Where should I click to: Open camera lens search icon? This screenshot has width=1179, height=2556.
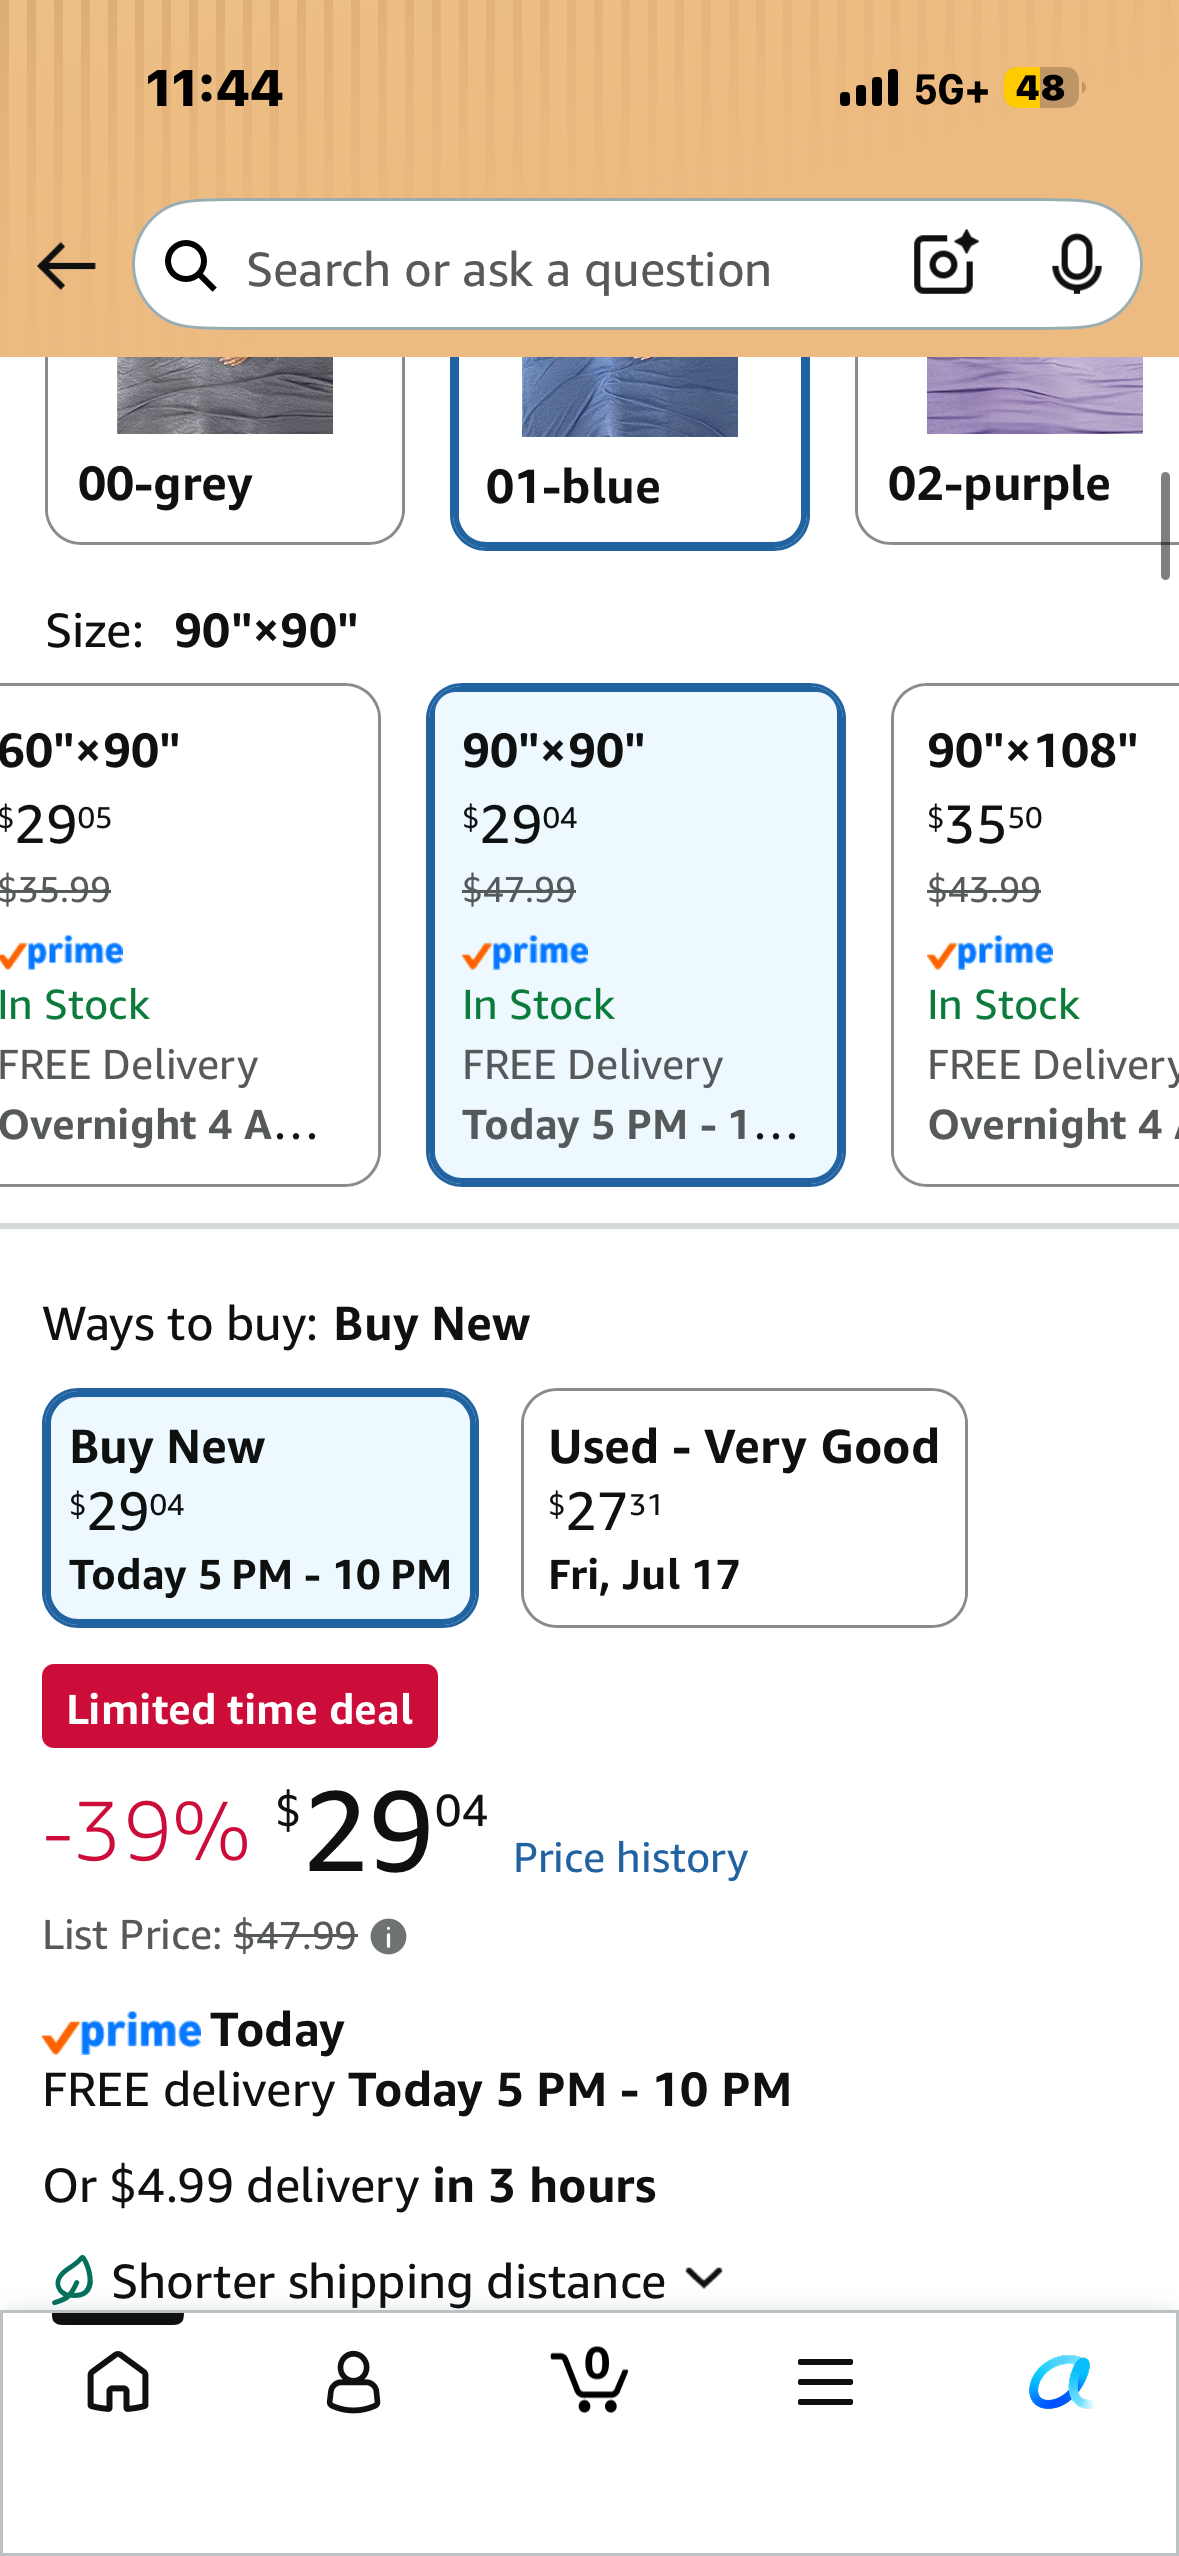(x=945, y=263)
